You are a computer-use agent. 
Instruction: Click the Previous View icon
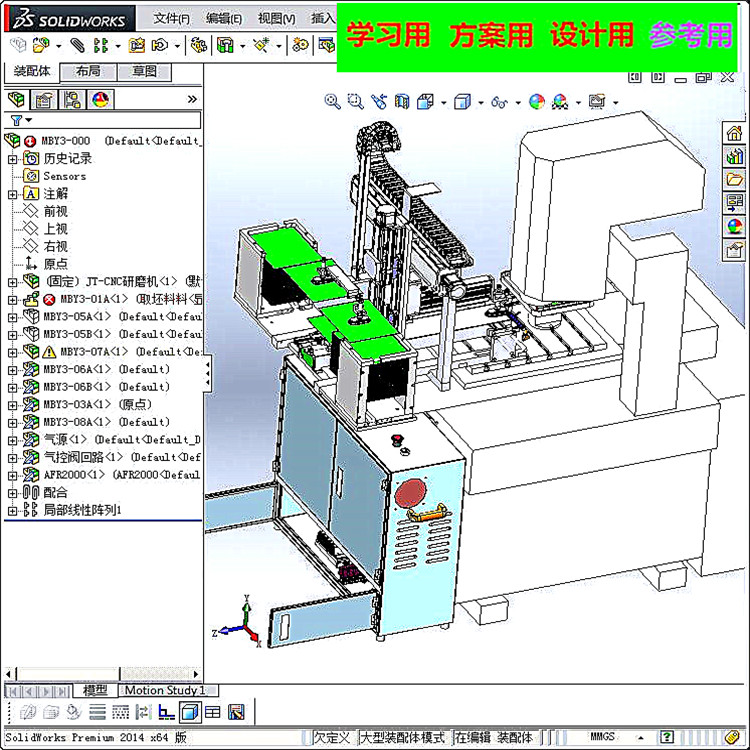point(379,101)
